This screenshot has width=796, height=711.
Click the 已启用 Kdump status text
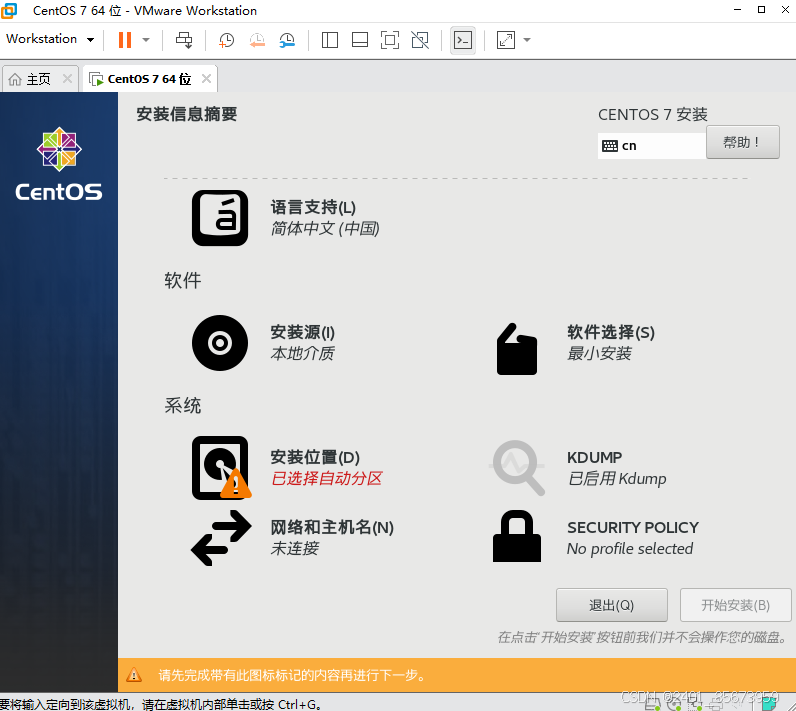[x=617, y=479]
